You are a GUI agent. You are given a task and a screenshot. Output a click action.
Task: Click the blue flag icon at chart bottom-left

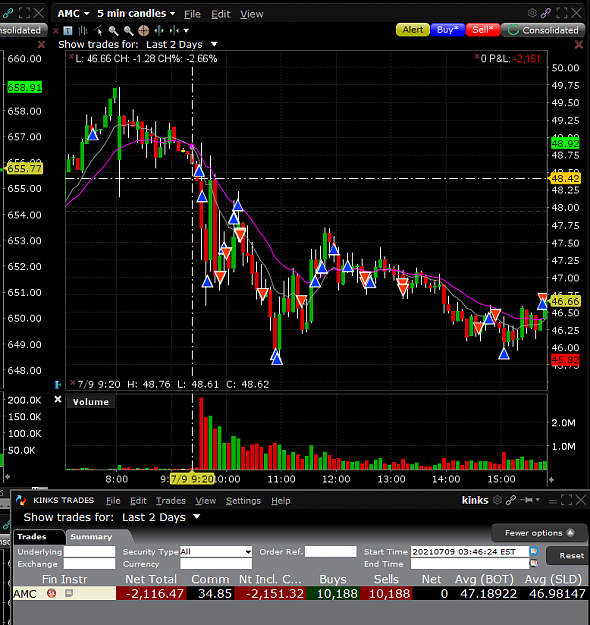coord(58,385)
